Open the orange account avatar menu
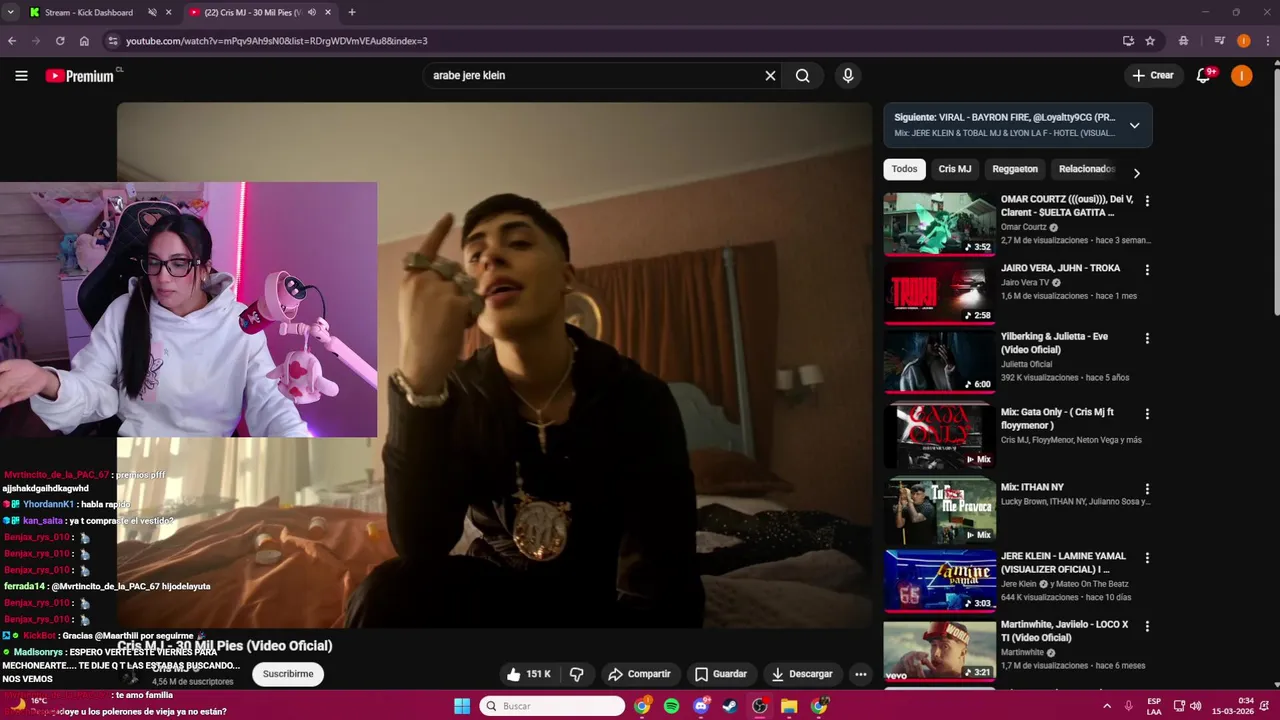Viewport: 1280px width, 720px height. click(1241, 75)
